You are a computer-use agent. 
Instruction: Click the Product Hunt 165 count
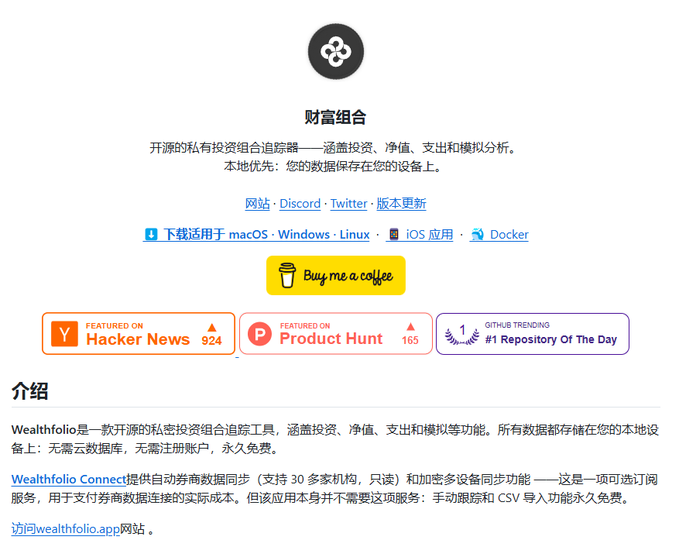tap(410, 340)
